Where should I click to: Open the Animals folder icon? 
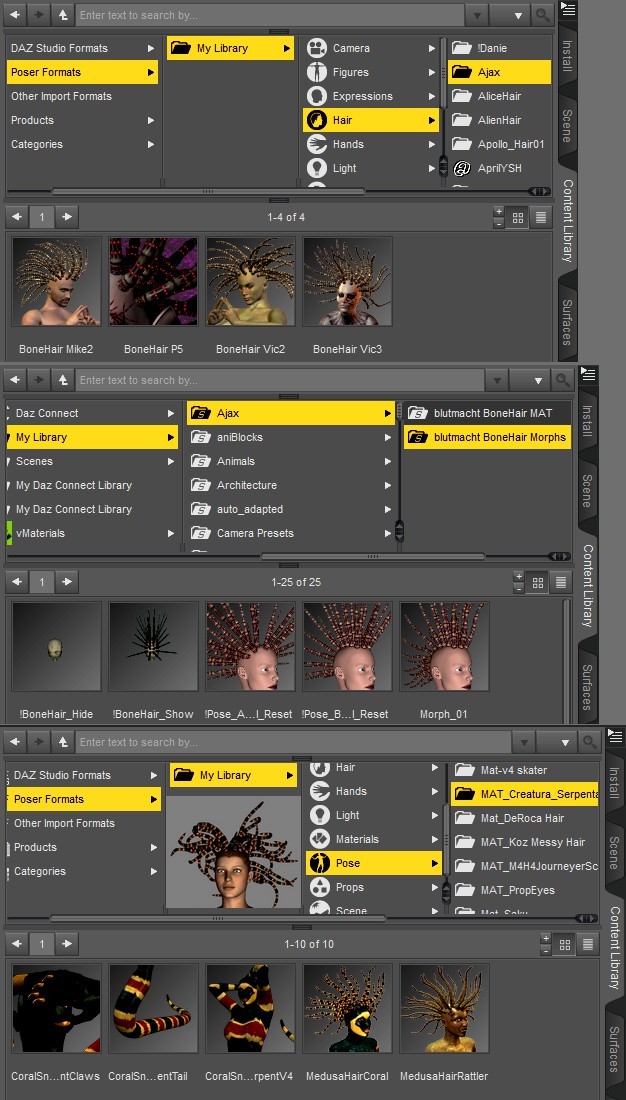click(201, 461)
